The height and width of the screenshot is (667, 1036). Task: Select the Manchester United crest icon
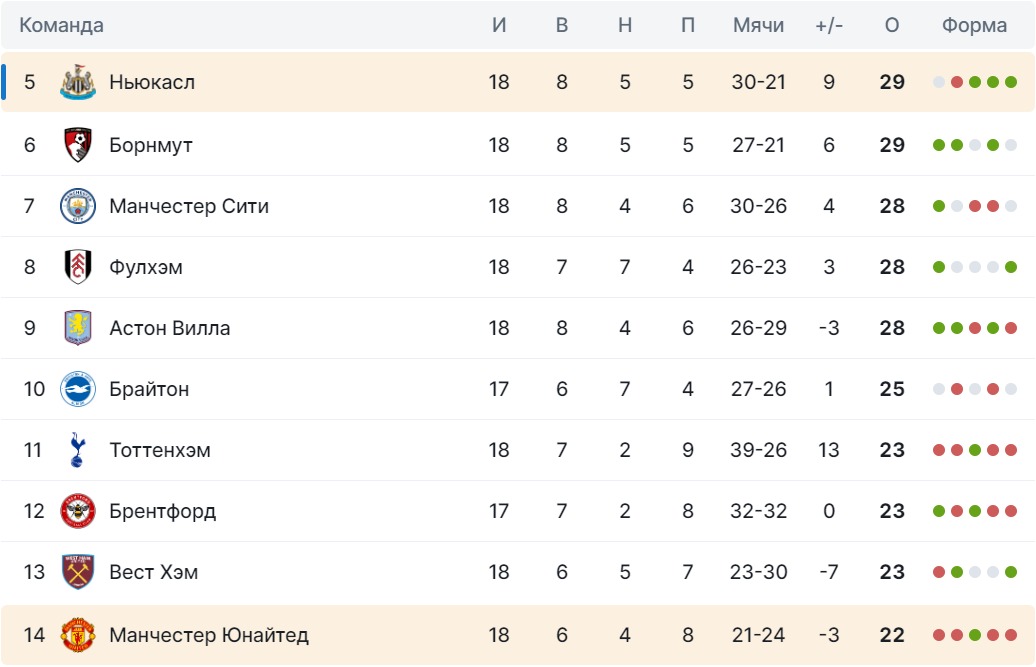(x=78, y=634)
